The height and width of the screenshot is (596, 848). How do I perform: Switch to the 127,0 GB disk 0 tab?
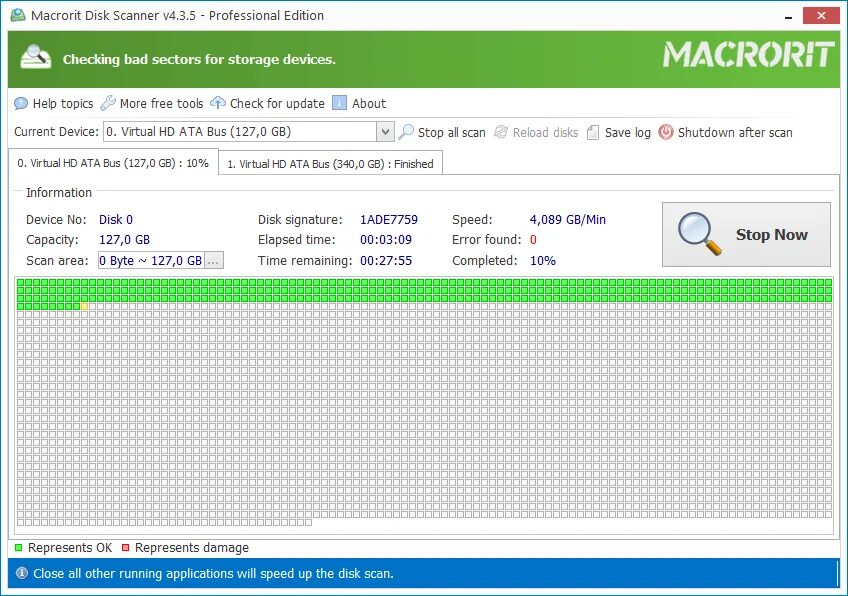click(x=113, y=163)
